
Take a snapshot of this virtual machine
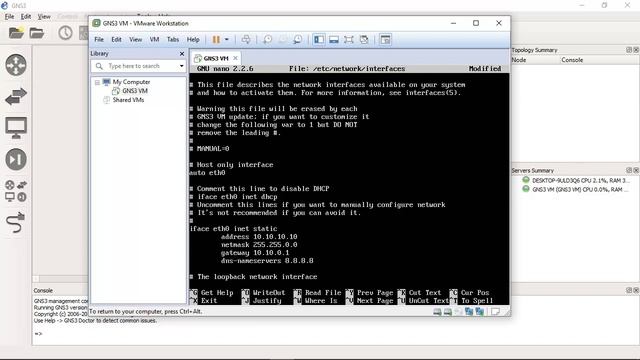click(267, 40)
